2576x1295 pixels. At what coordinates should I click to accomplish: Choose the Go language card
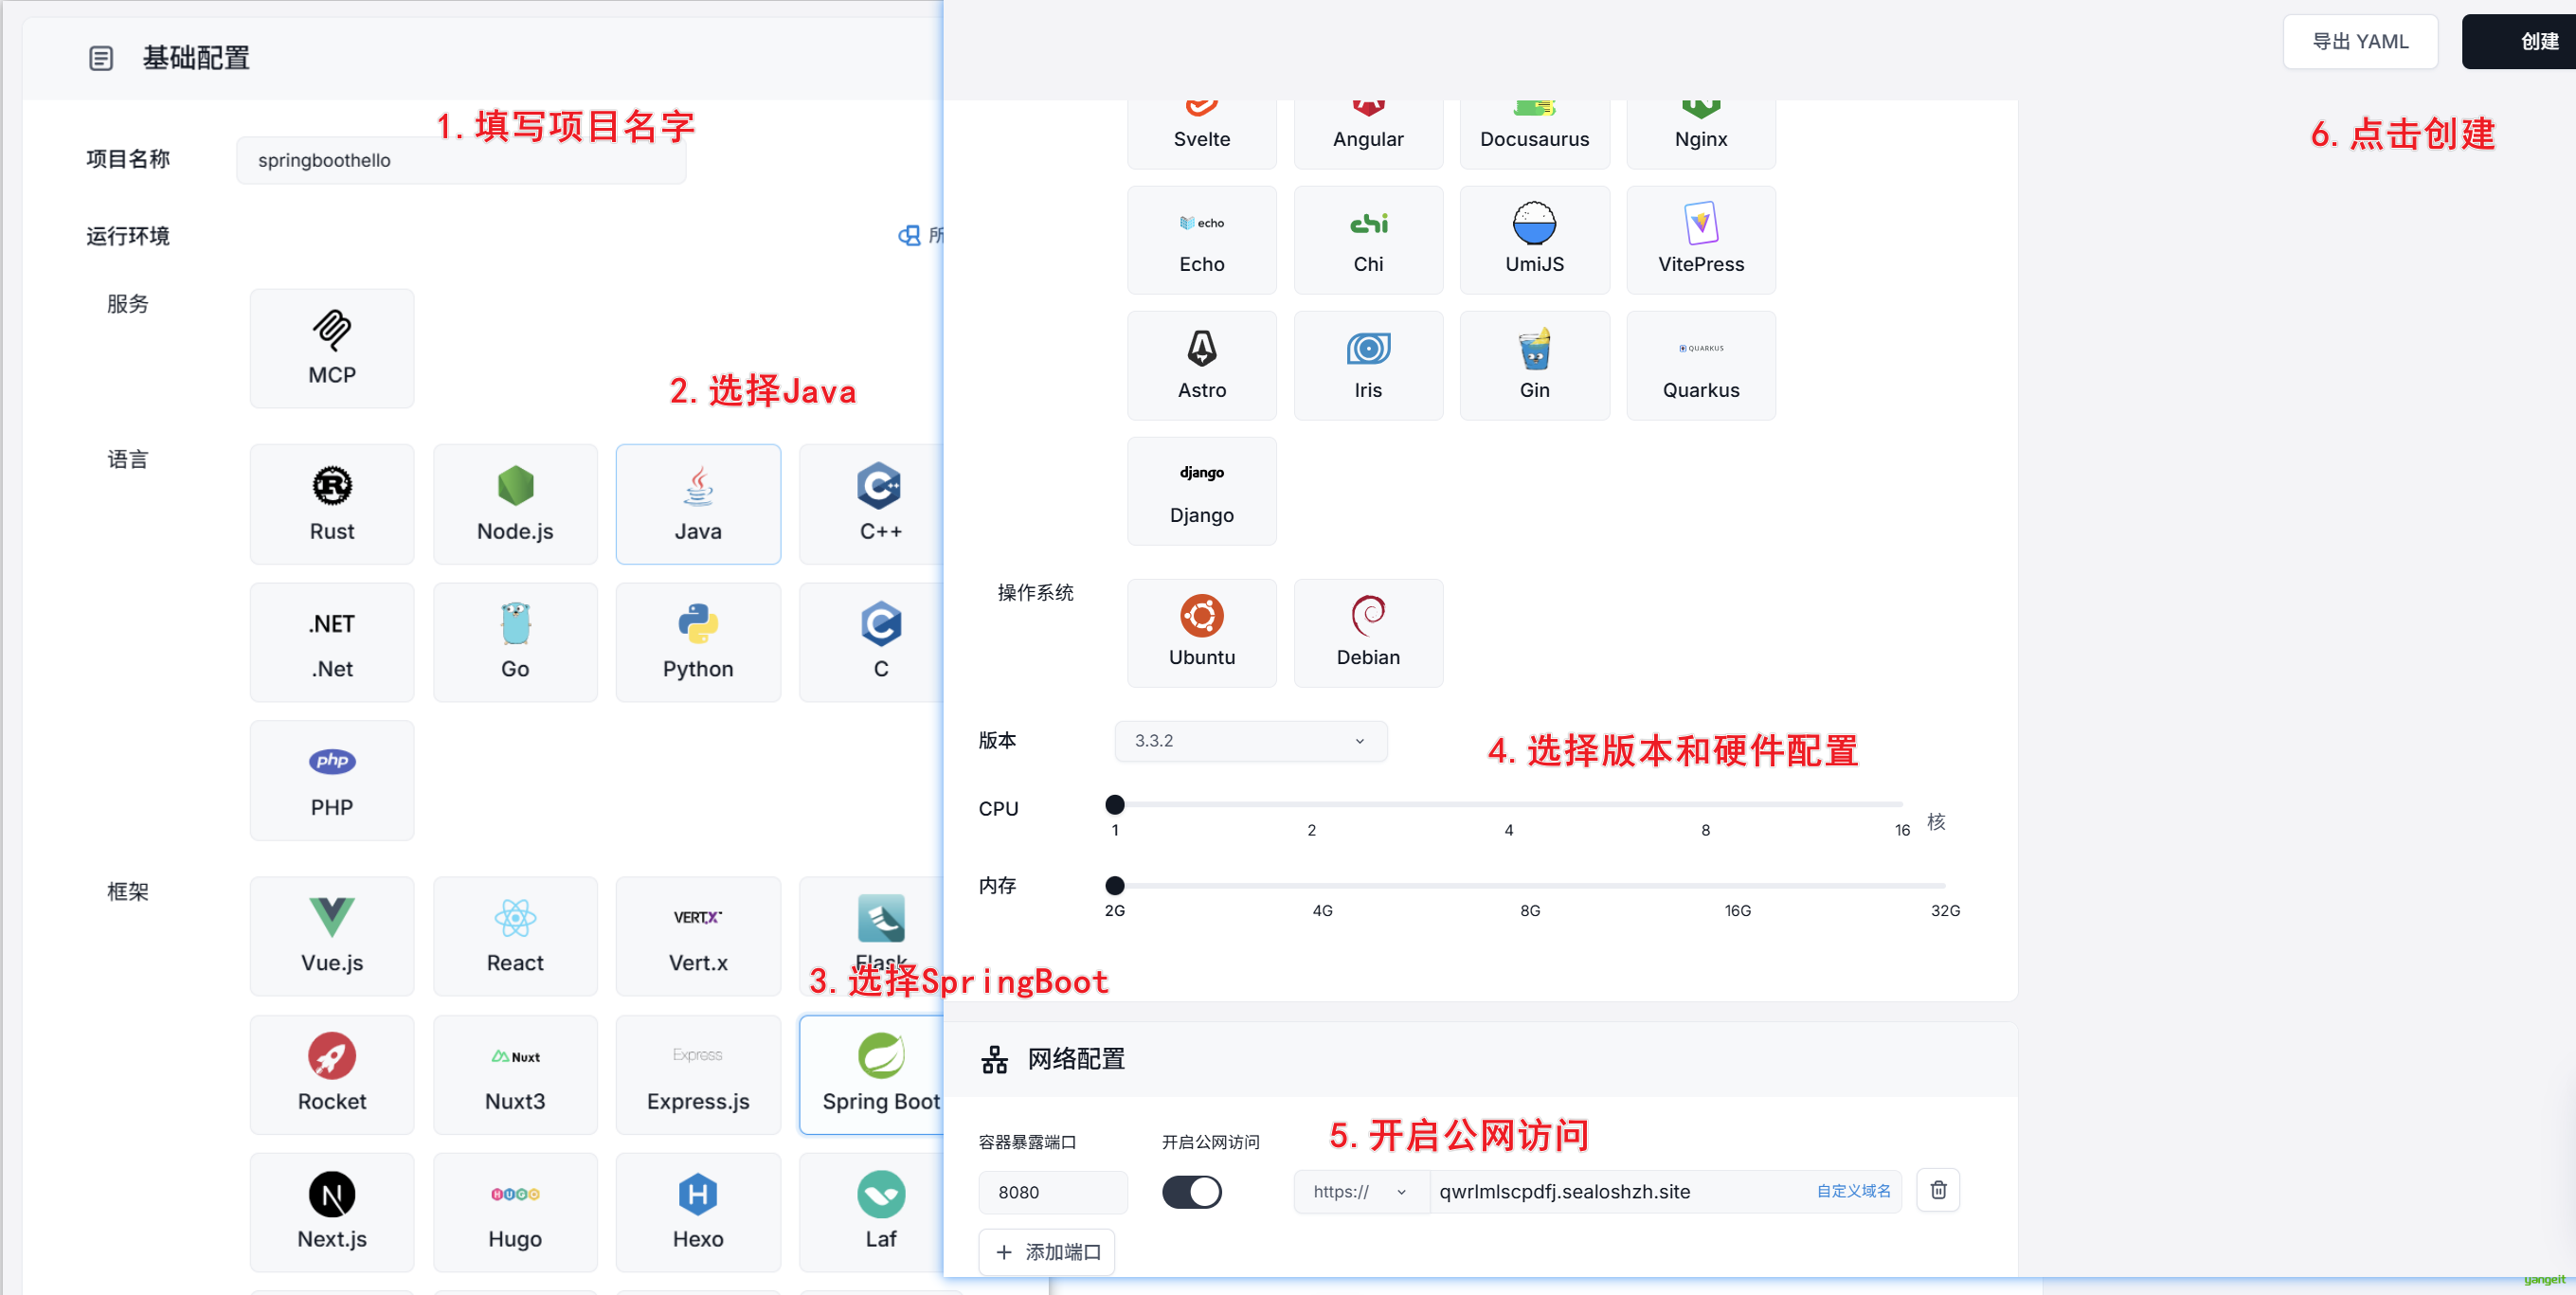[x=515, y=642]
